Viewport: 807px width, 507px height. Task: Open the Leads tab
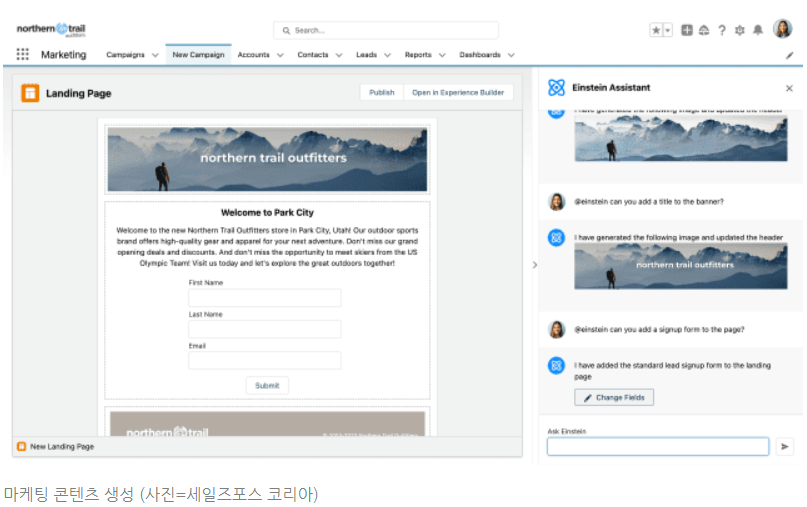[x=366, y=55]
